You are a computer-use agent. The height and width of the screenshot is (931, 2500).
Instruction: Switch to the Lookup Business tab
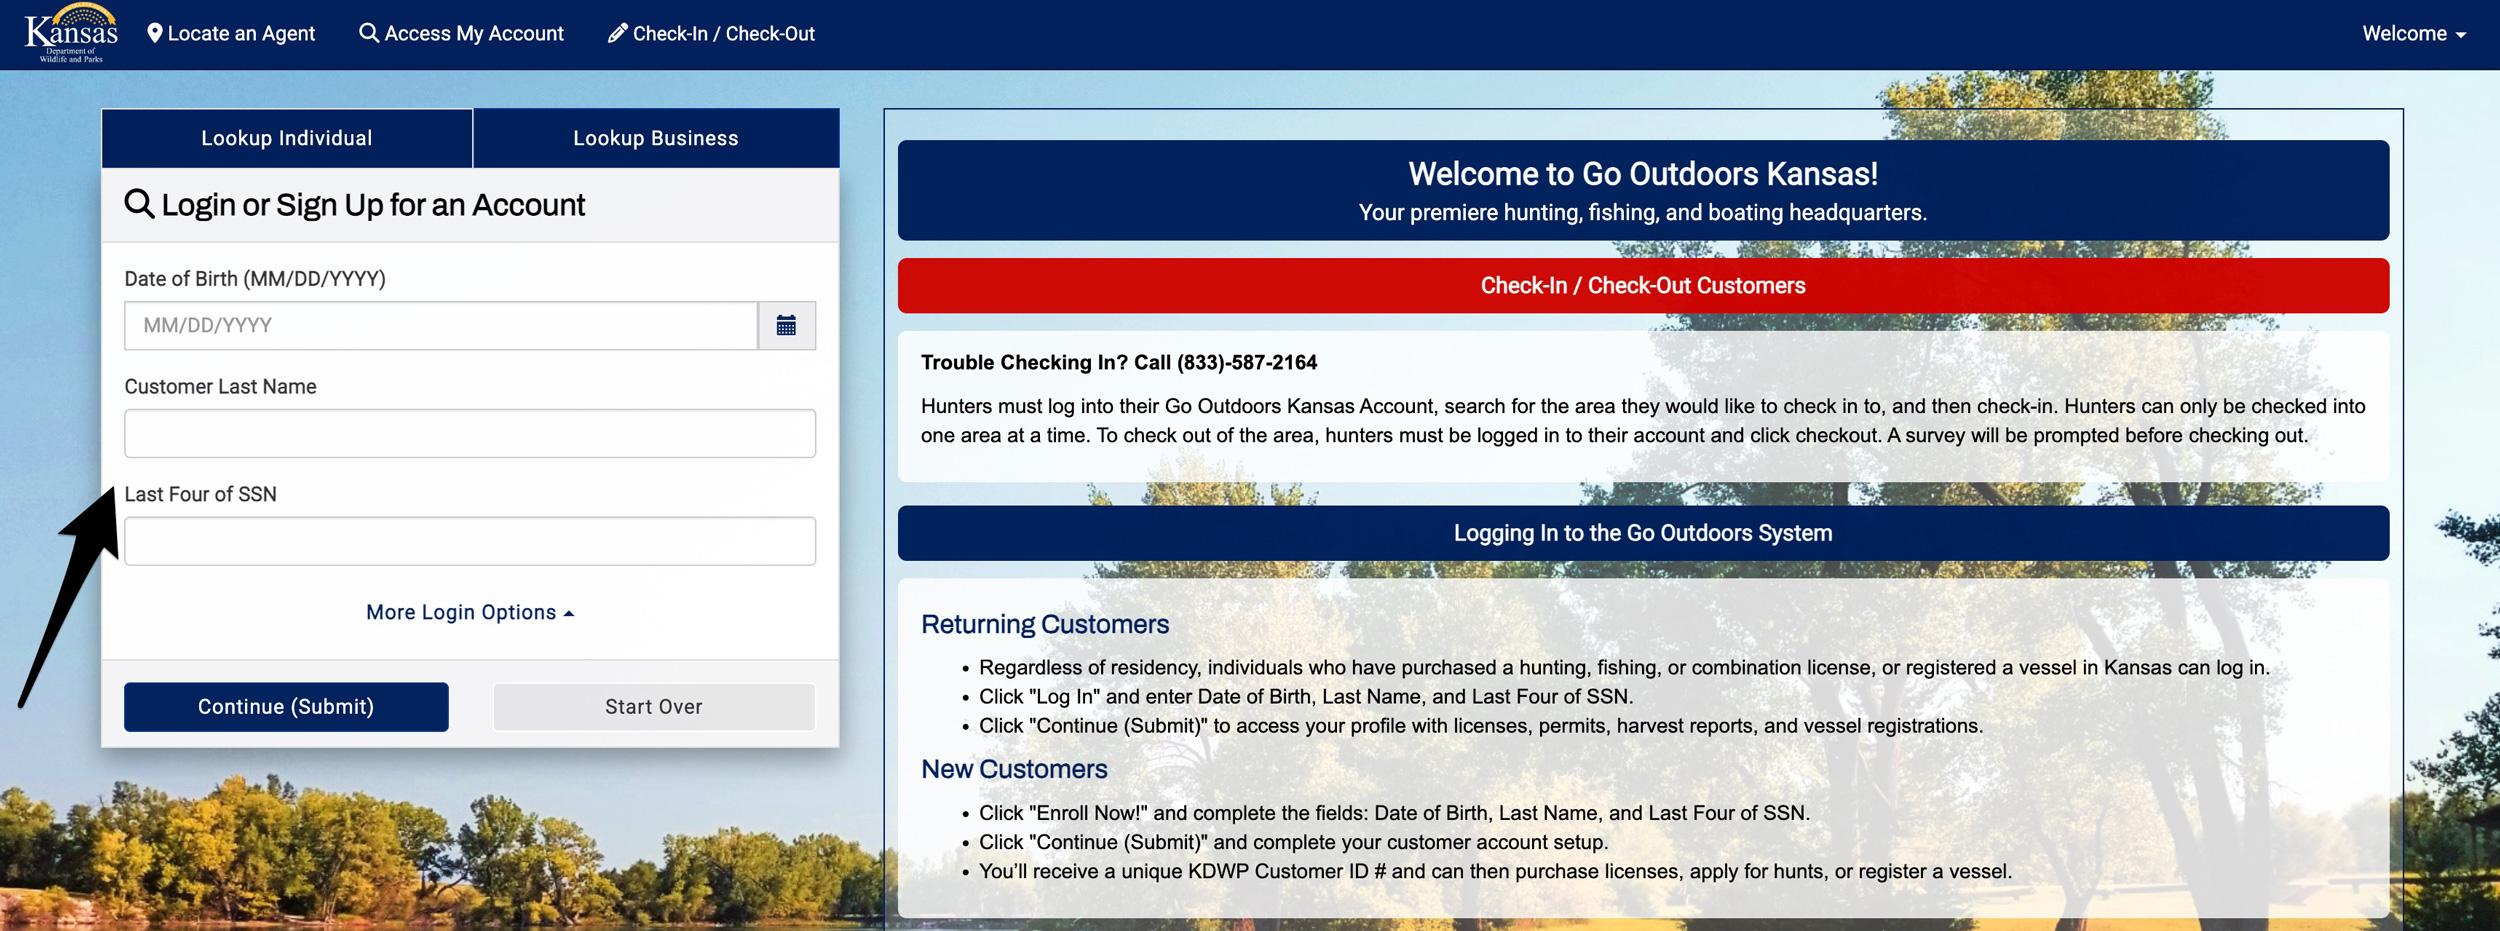(655, 138)
